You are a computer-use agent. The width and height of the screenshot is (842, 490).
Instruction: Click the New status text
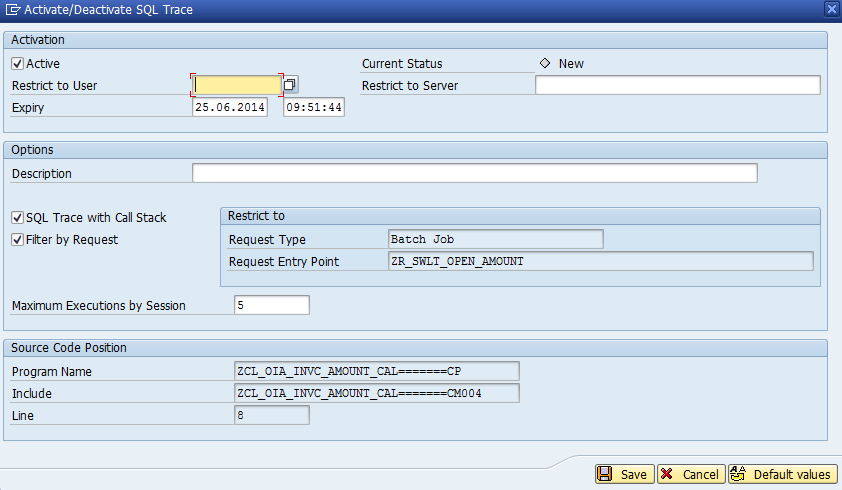tap(571, 63)
